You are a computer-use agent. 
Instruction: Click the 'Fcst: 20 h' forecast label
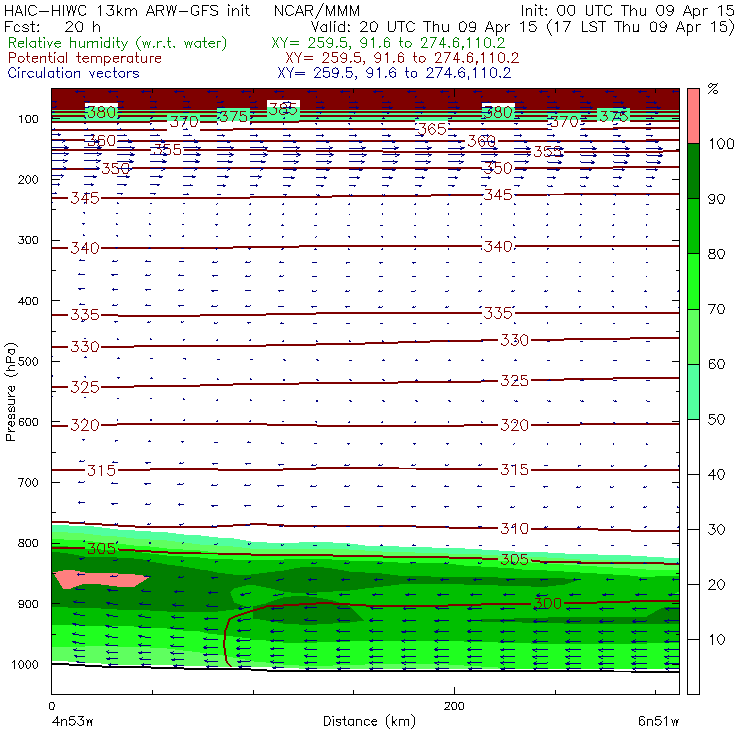pyautogui.click(x=52, y=27)
